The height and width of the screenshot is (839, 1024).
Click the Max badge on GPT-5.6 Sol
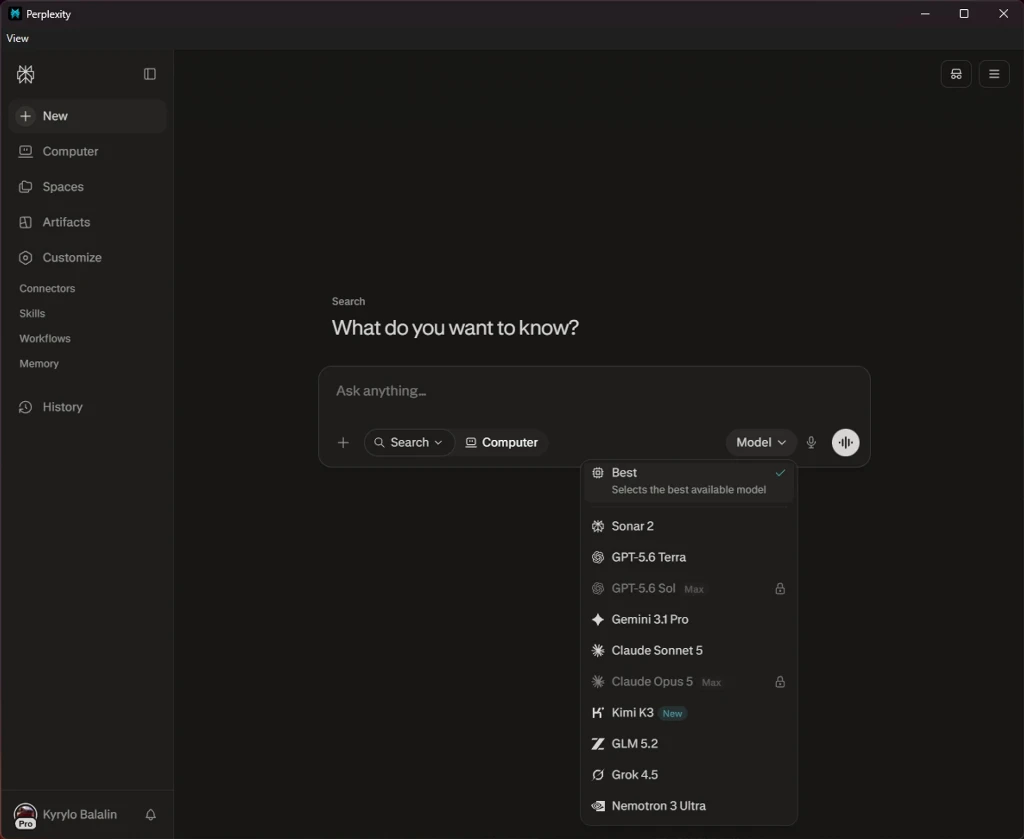(x=694, y=589)
